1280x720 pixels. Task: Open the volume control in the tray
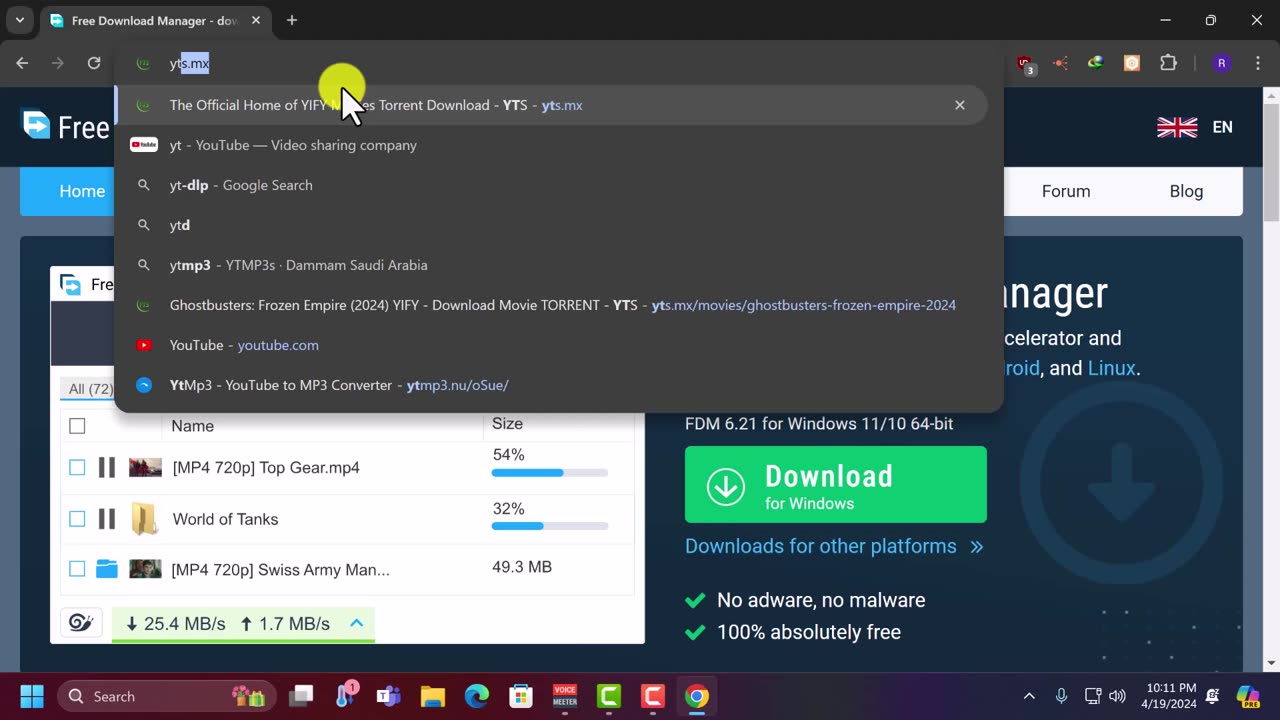(x=1117, y=696)
